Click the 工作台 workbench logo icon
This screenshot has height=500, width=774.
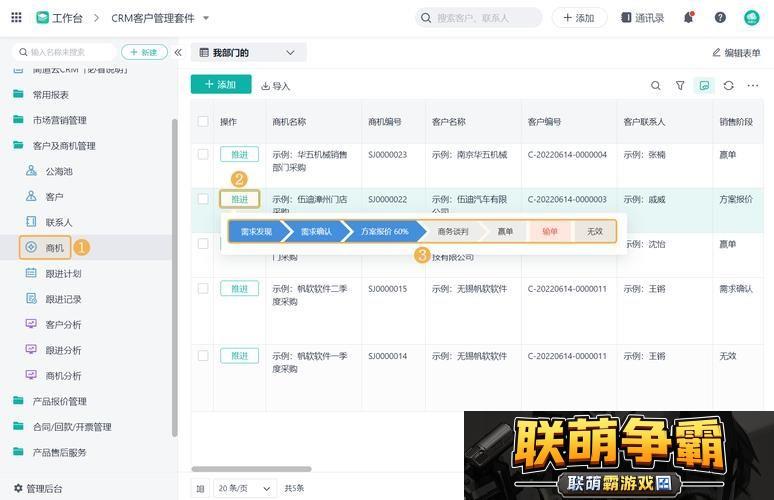coord(42,18)
